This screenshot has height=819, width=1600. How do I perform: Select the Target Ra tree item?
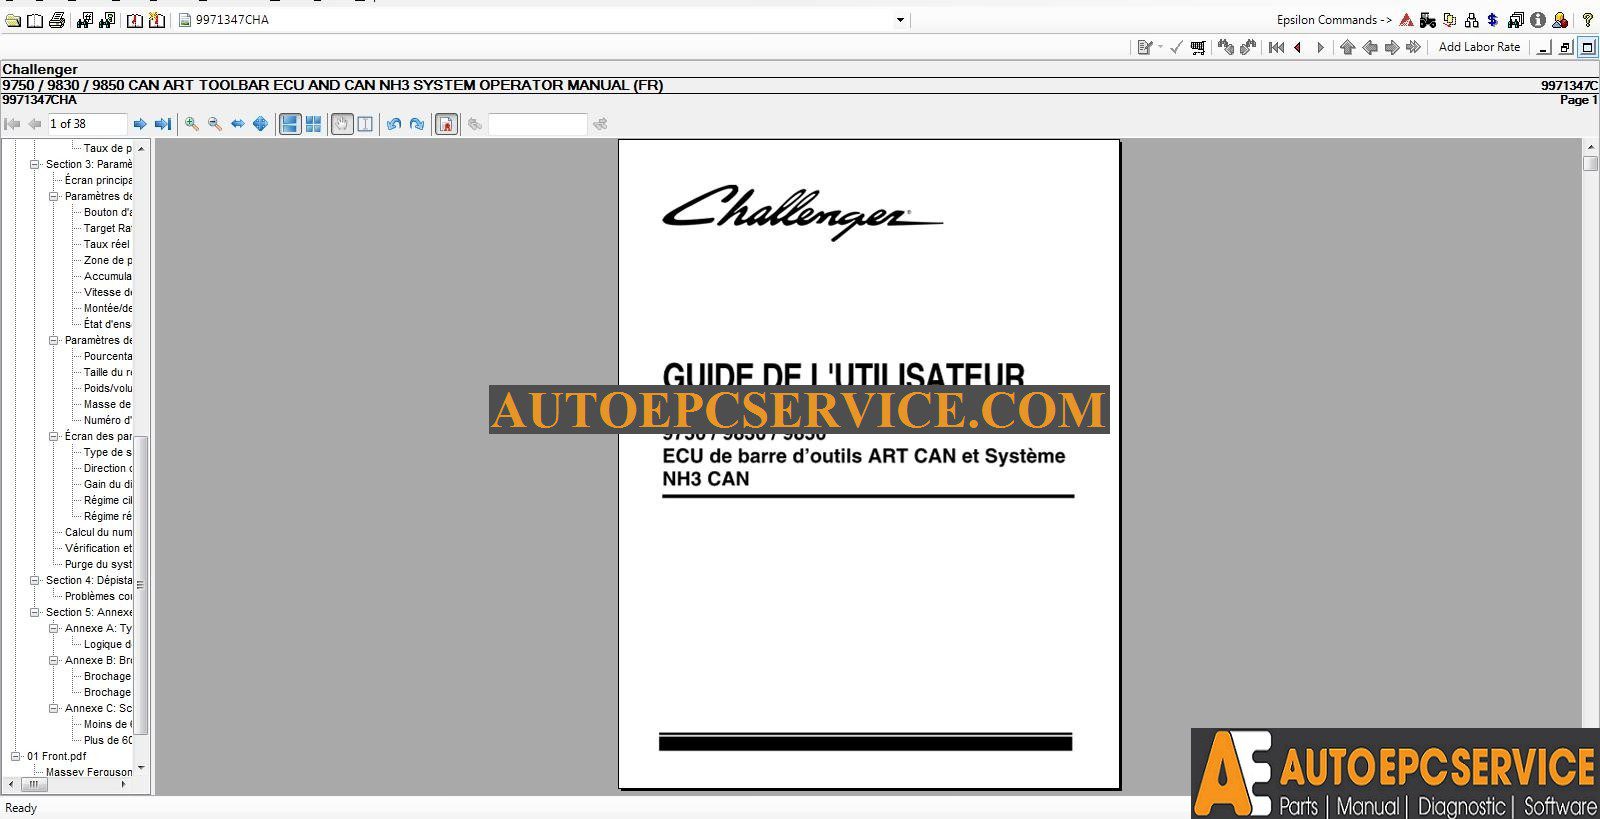[107, 228]
